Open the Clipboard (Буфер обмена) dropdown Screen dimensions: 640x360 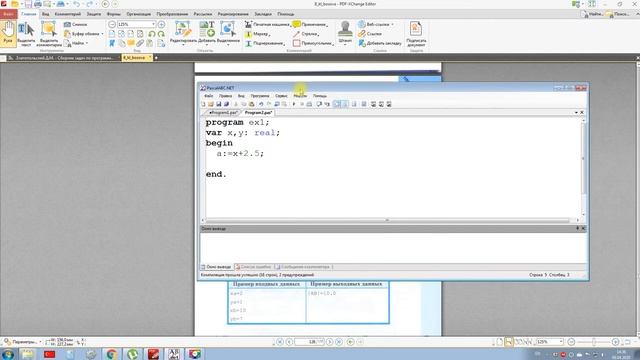(84, 34)
